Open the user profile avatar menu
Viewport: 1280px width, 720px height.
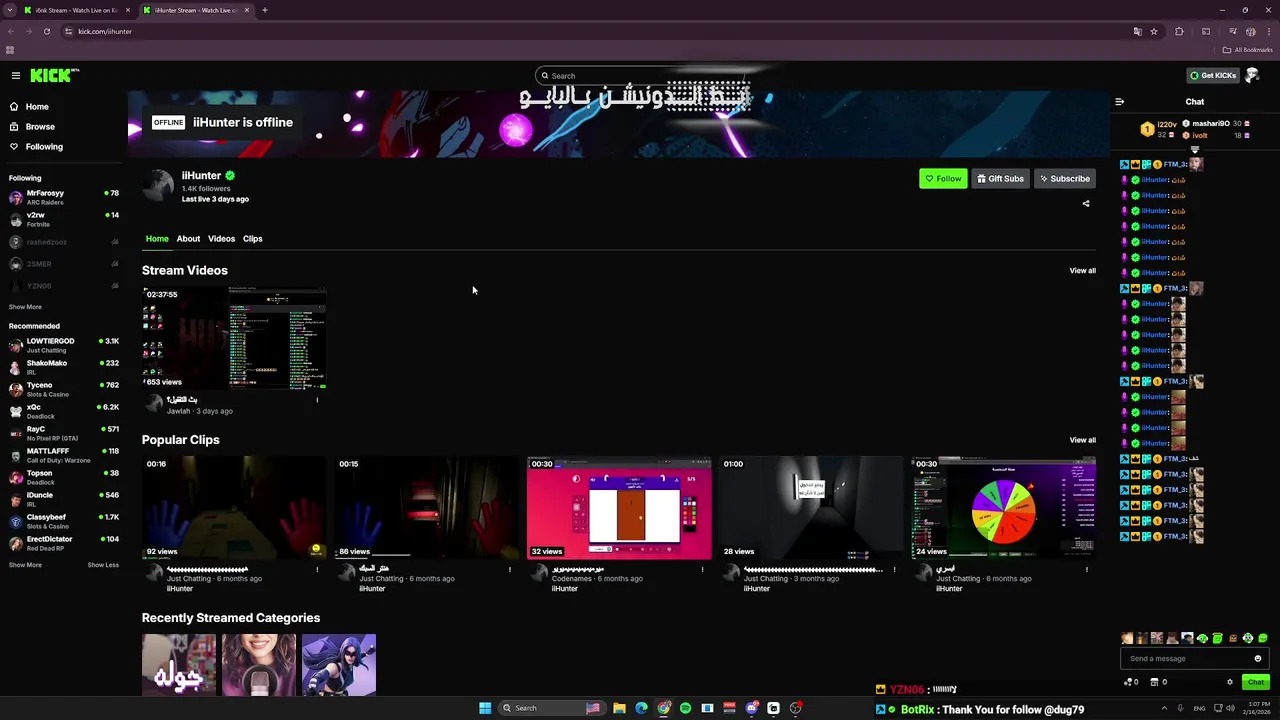[1252, 76]
